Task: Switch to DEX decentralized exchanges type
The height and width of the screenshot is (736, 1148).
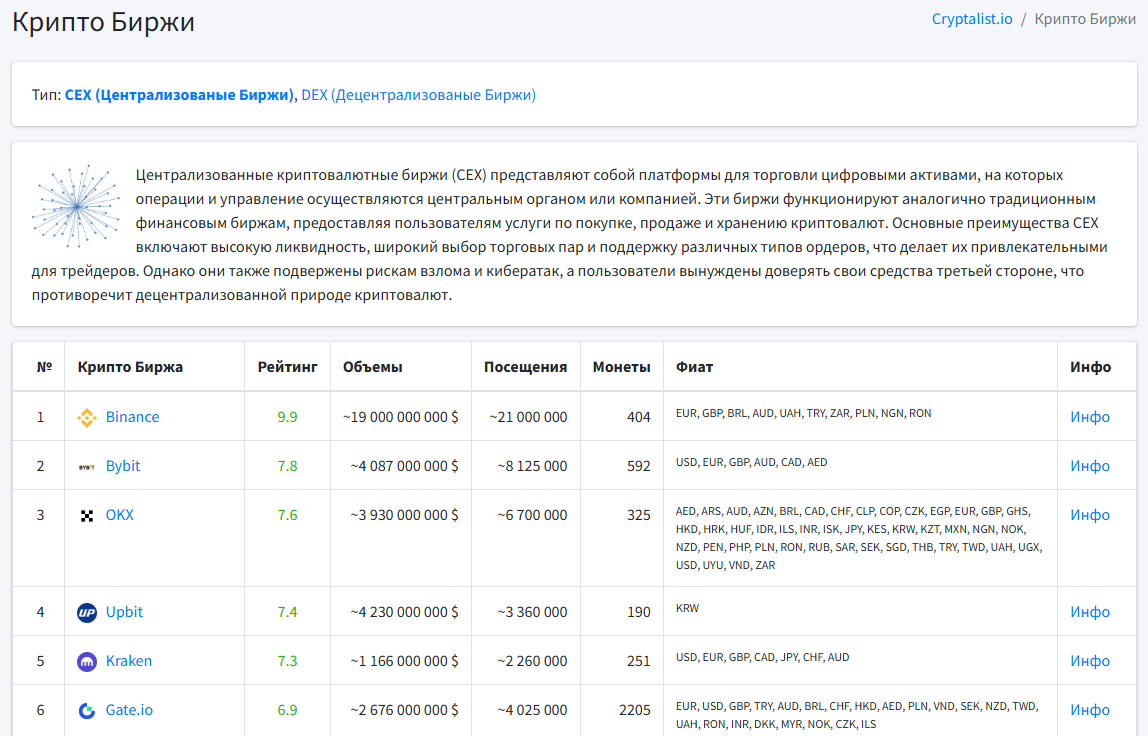Action: (418, 95)
